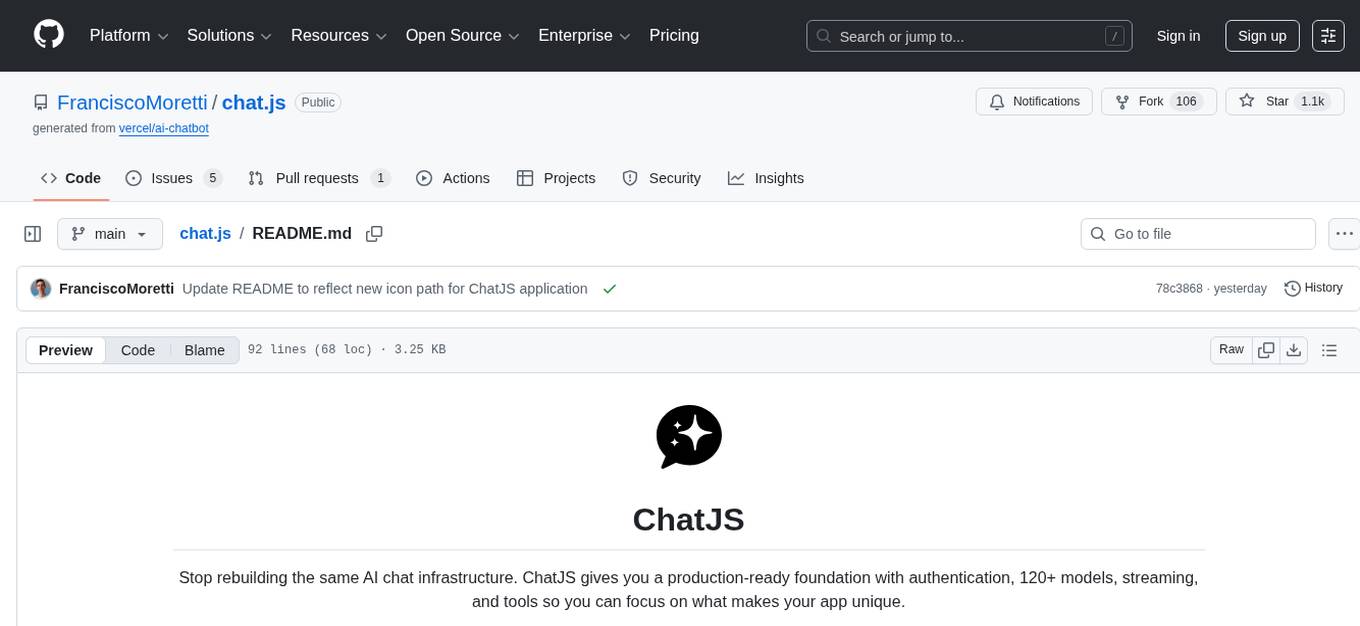The width and height of the screenshot is (1360, 626).
Task: Open the Pull requests tab
Action: 315,178
